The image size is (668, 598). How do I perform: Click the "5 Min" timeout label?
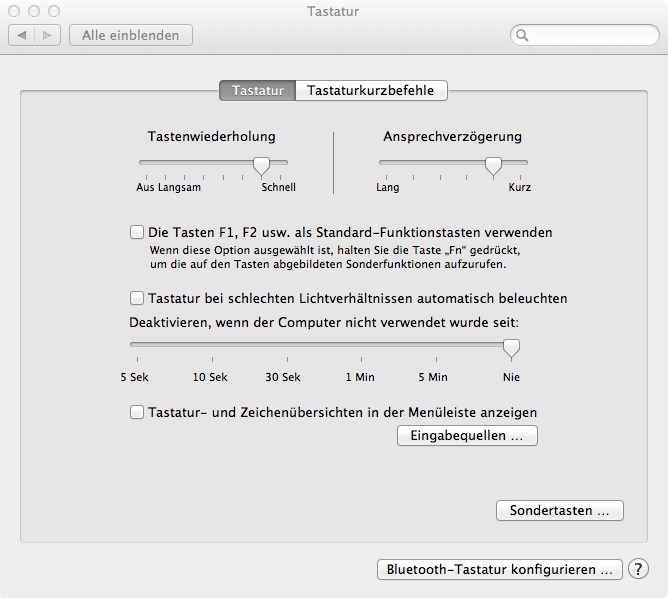(433, 377)
